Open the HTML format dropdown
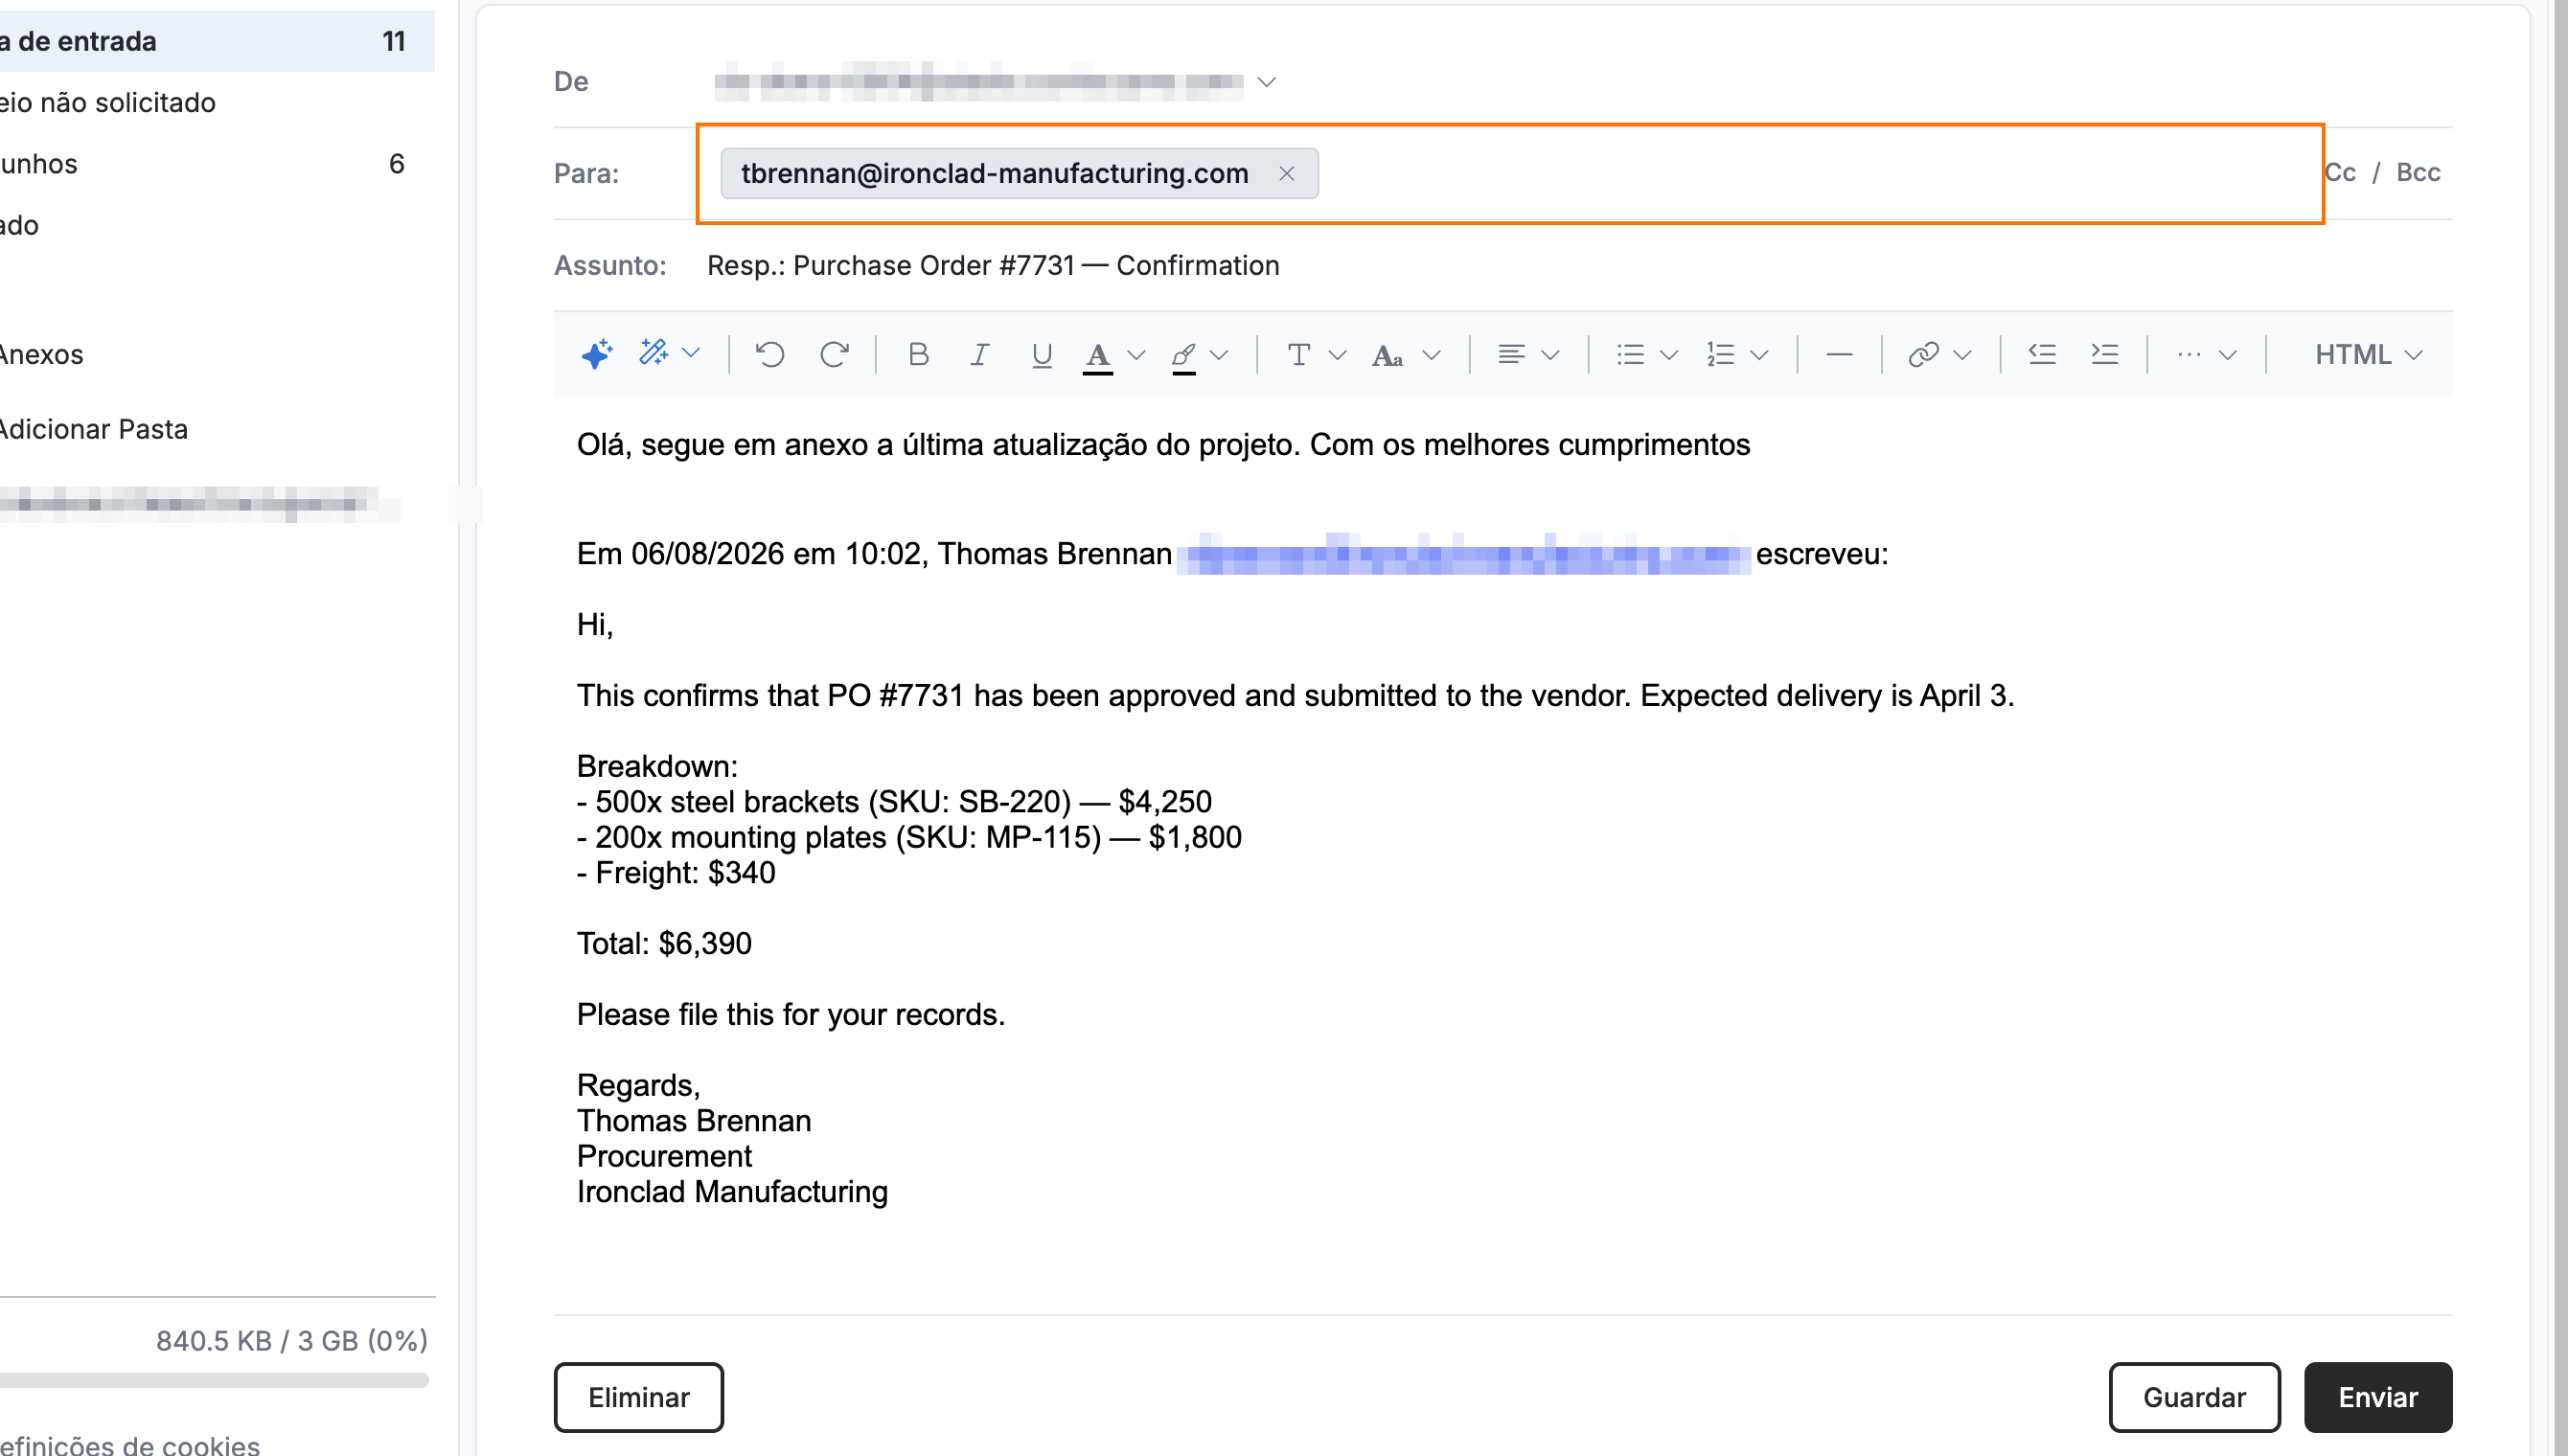Image resolution: width=2568 pixels, height=1456 pixels. (2368, 354)
